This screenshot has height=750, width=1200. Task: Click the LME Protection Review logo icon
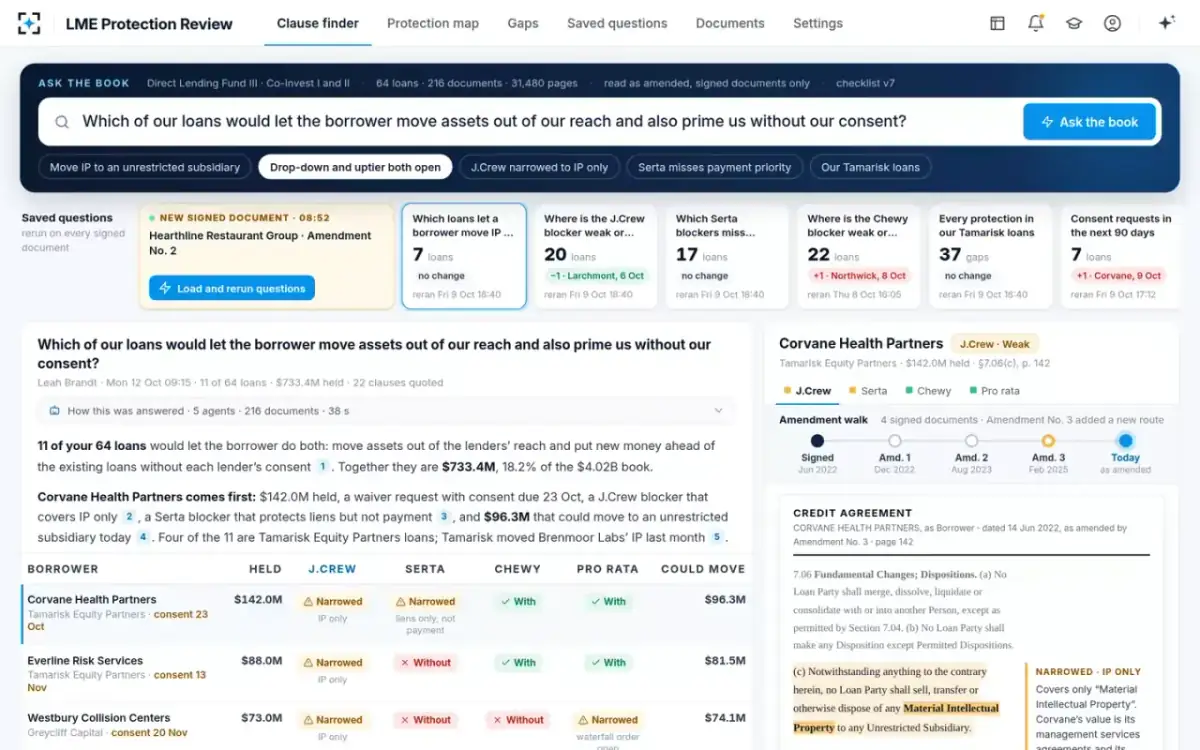[30, 23]
